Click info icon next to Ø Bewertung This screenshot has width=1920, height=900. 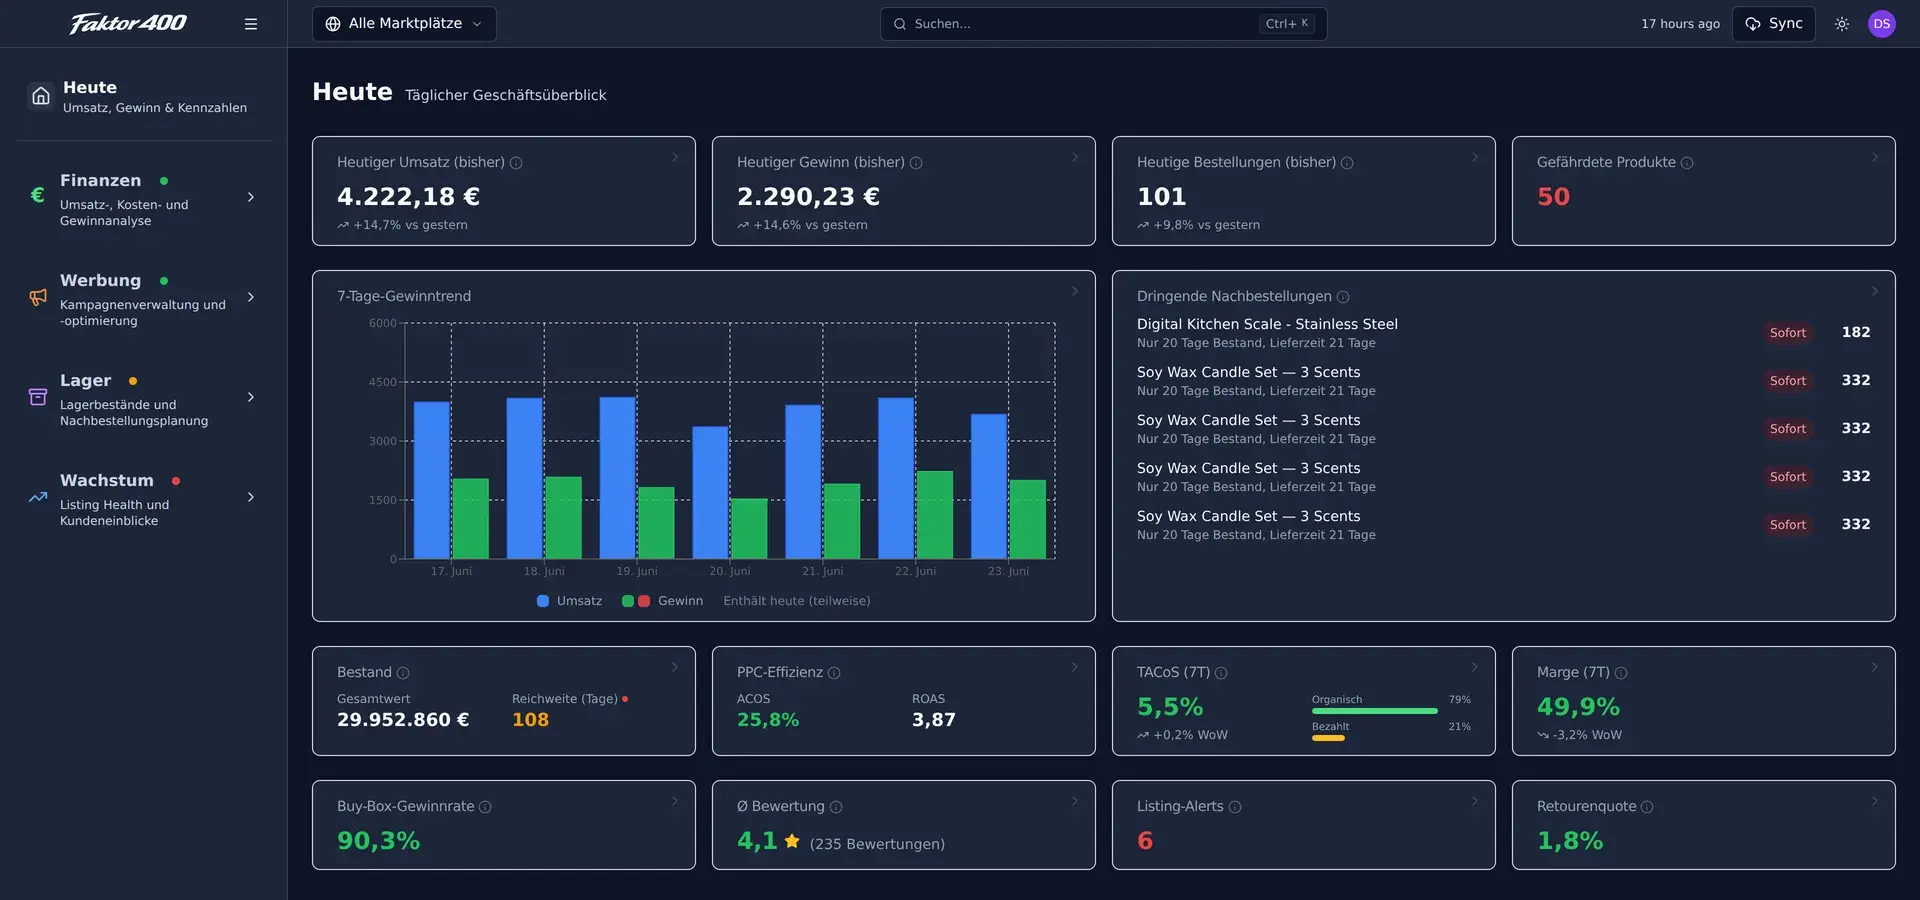(836, 807)
